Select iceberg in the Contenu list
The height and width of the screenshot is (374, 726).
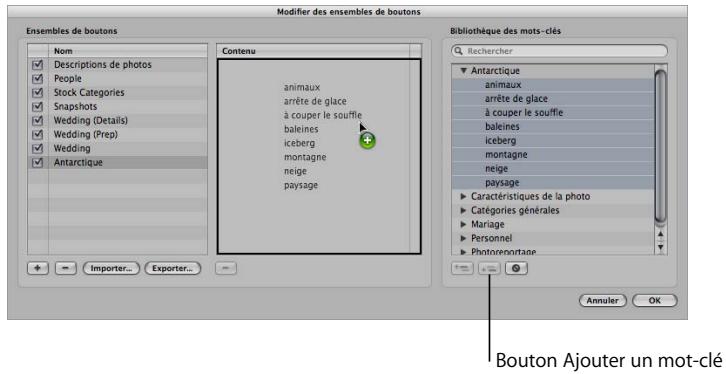299,143
